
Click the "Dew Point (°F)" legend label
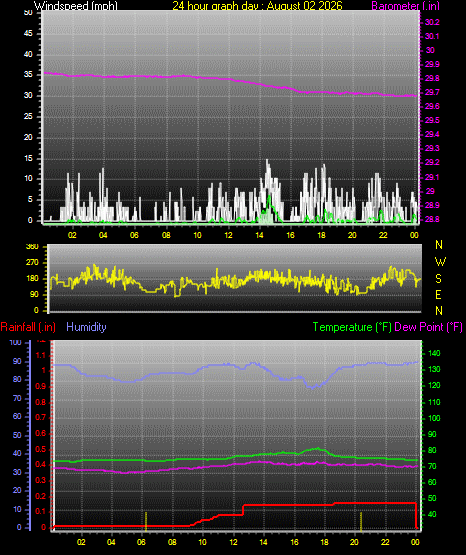click(x=428, y=327)
